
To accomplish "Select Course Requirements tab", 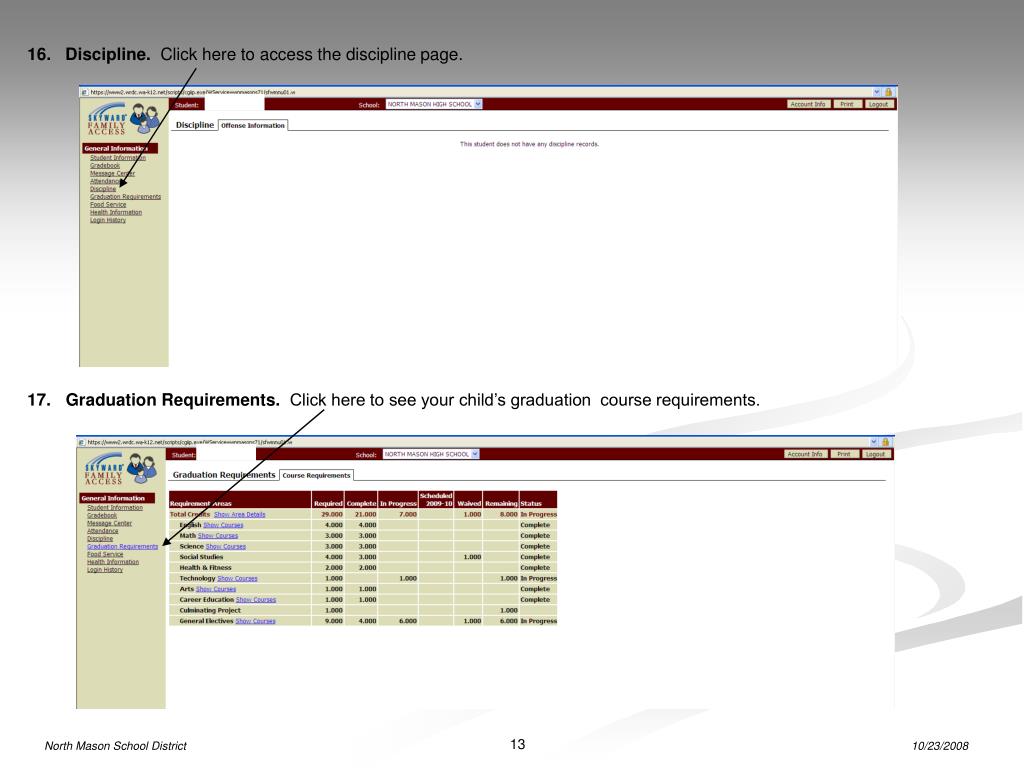I will pos(316,475).
